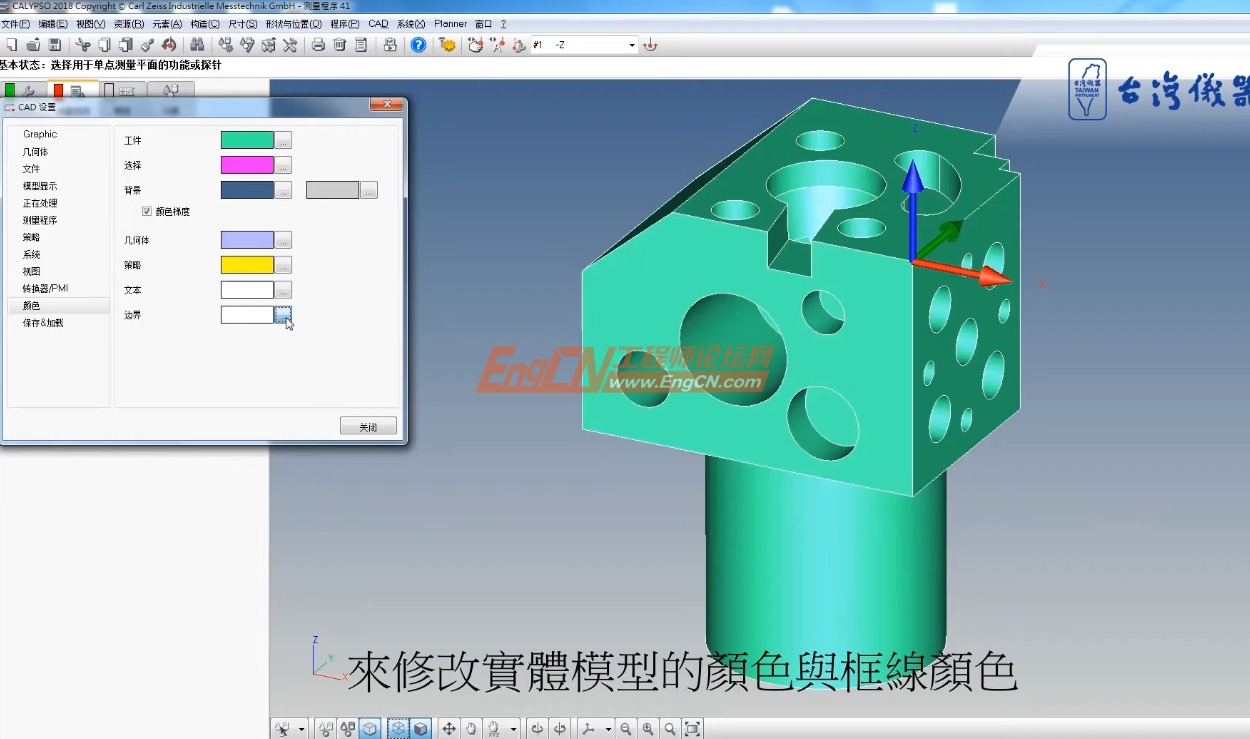Viewport: 1250px width, 739px height.
Task: Click the 关闭 button in CAD settings dialog
Action: pos(368,425)
